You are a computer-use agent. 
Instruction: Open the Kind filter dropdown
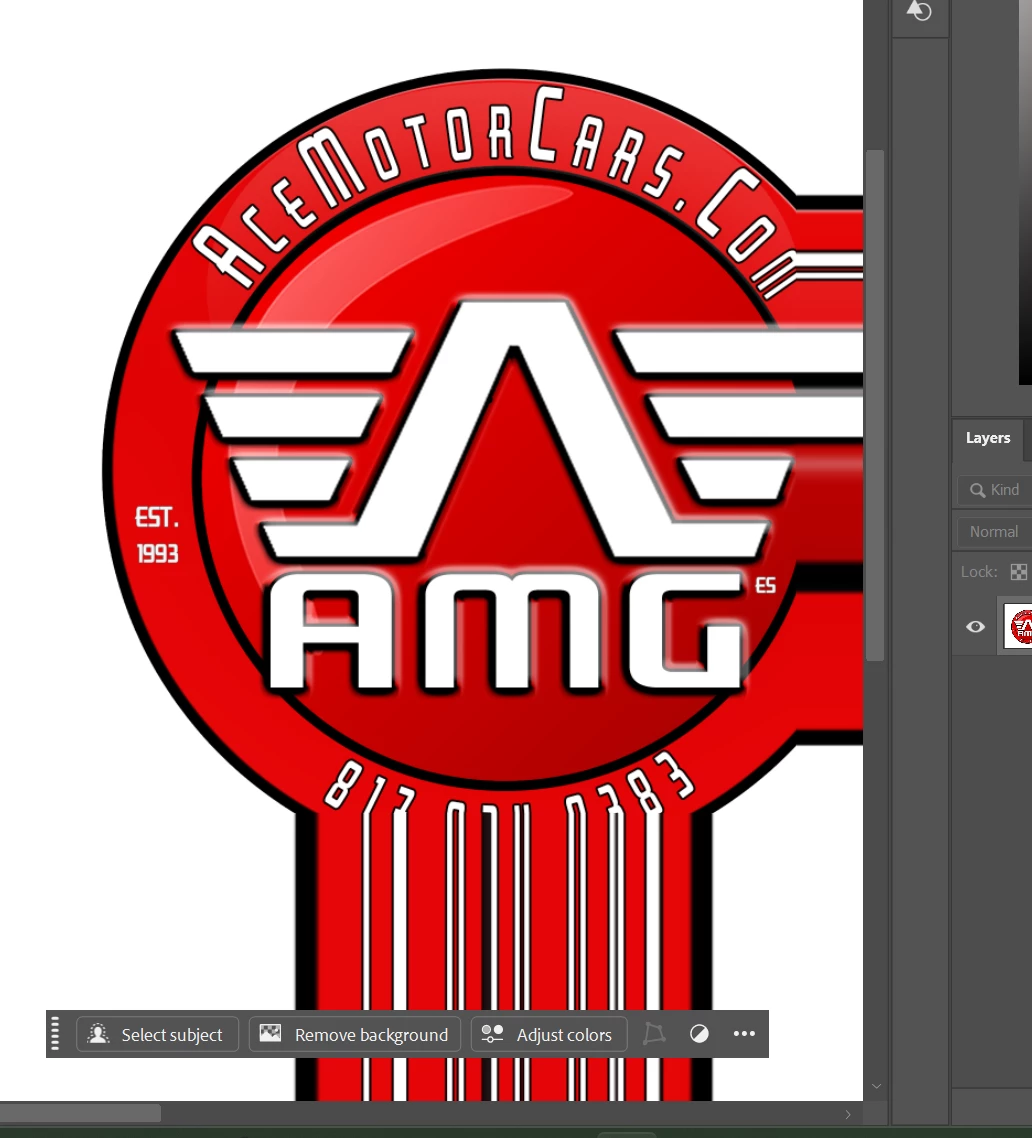click(x=995, y=490)
